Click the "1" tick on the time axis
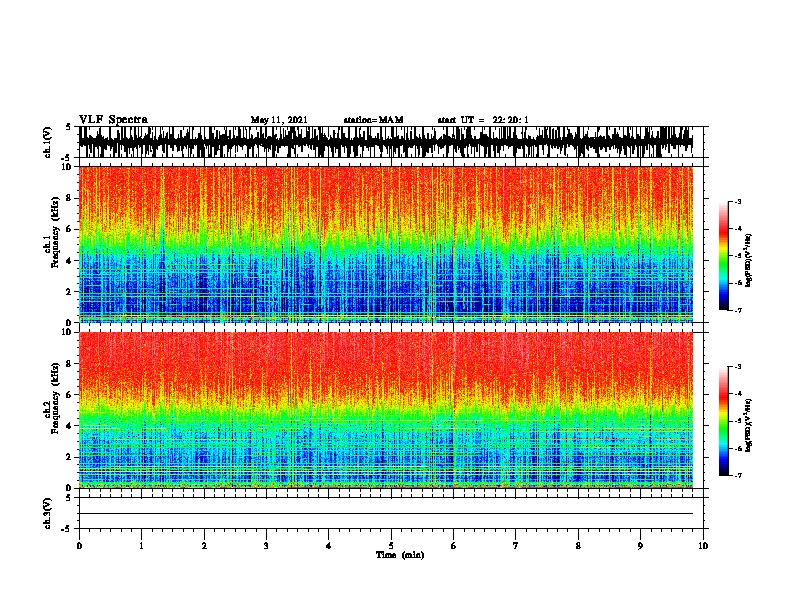The width and height of the screenshot is (792, 612). click(142, 546)
